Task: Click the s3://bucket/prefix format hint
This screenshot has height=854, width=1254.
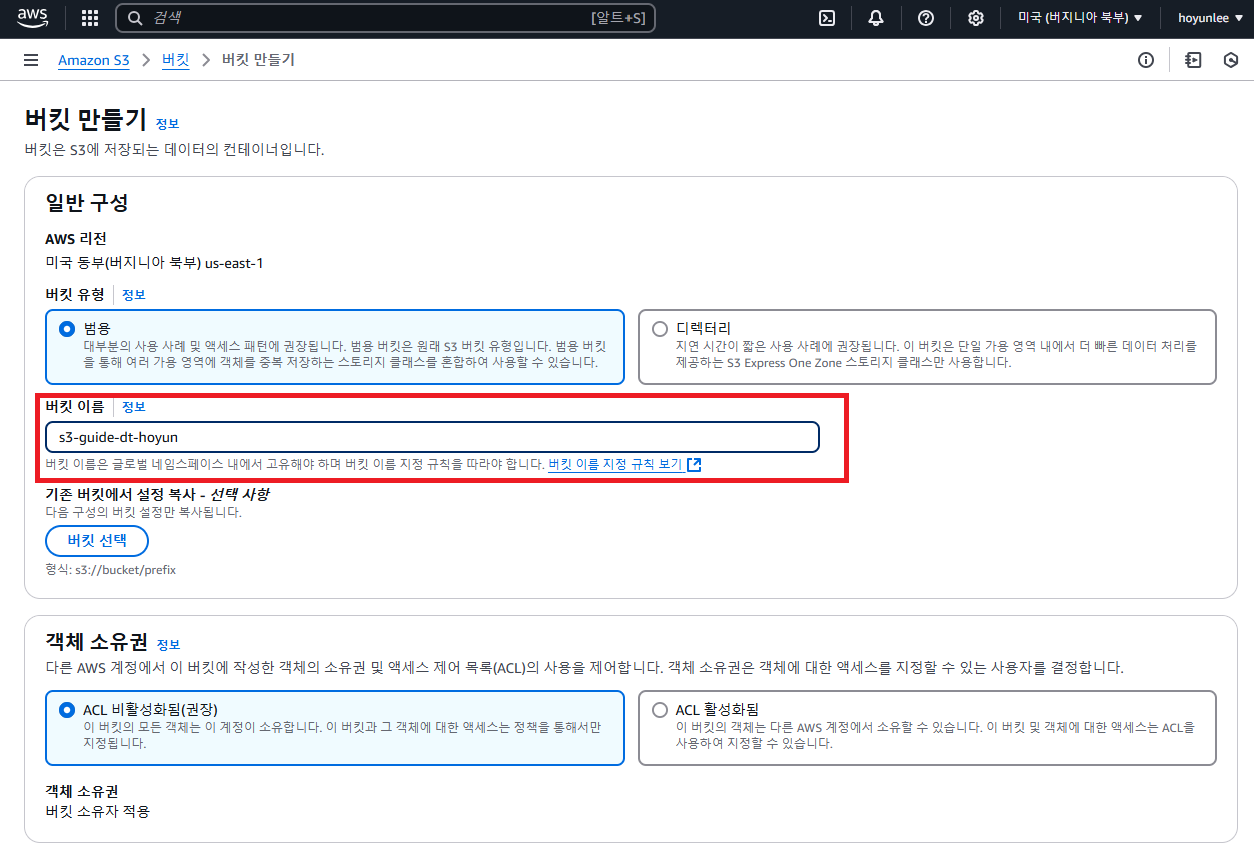Action: tap(111, 570)
